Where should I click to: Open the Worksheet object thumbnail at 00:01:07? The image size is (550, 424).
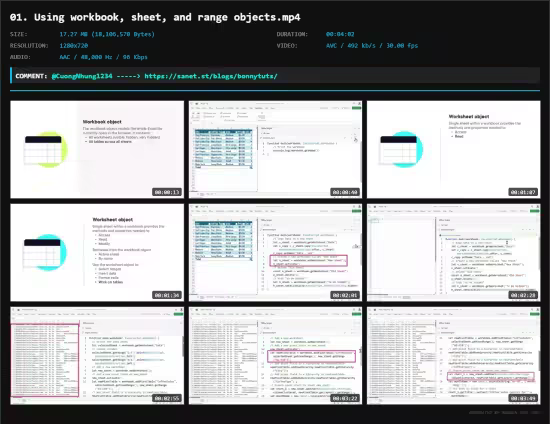coord(454,149)
